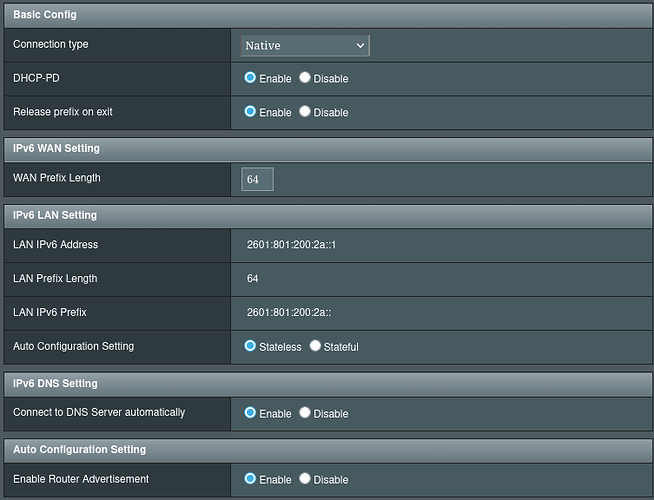Image resolution: width=654 pixels, height=500 pixels.
Task: Click the IPv6 DNS Setting section header
Action: point(55,383)
